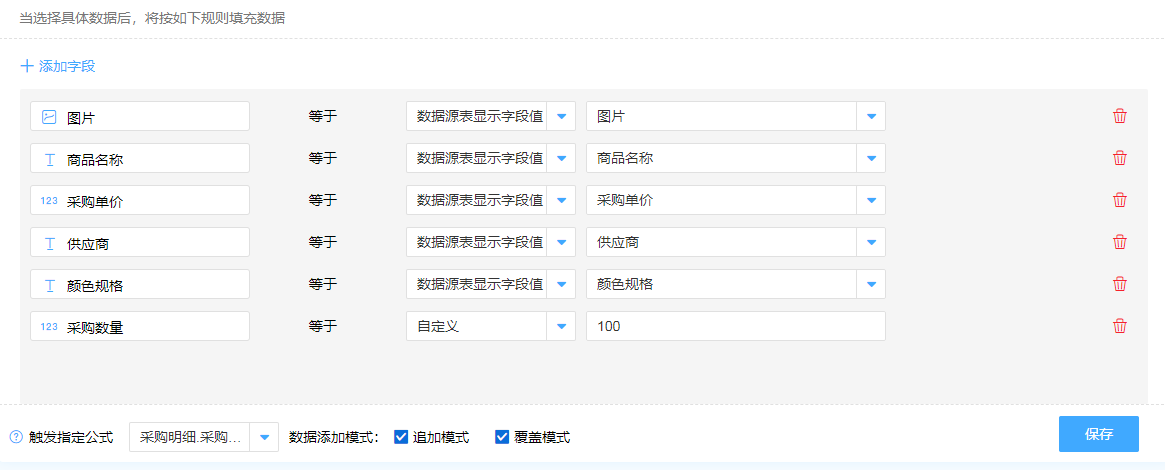
Task: Expand 数据源表显示字段值 dropdown in 图片 row
Action: (561, 116)
